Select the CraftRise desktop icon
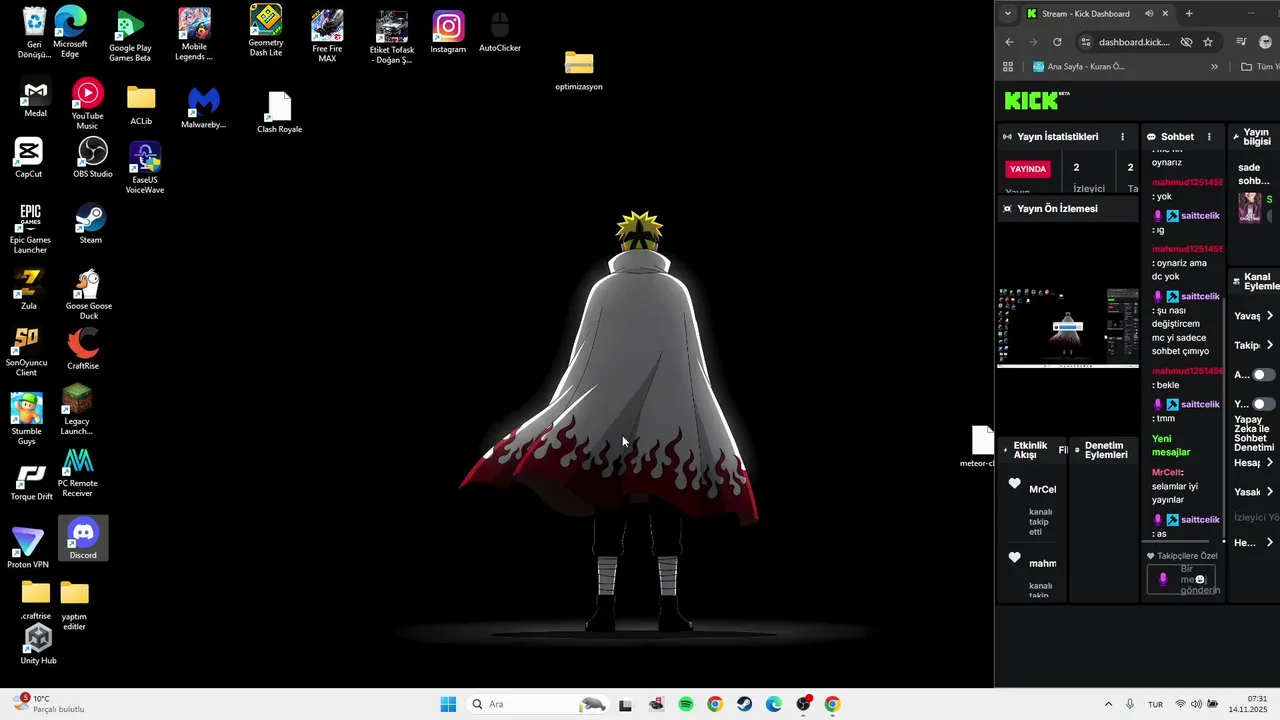The height and width of the screenshot is (720, 1280). [x=83, y=350]
